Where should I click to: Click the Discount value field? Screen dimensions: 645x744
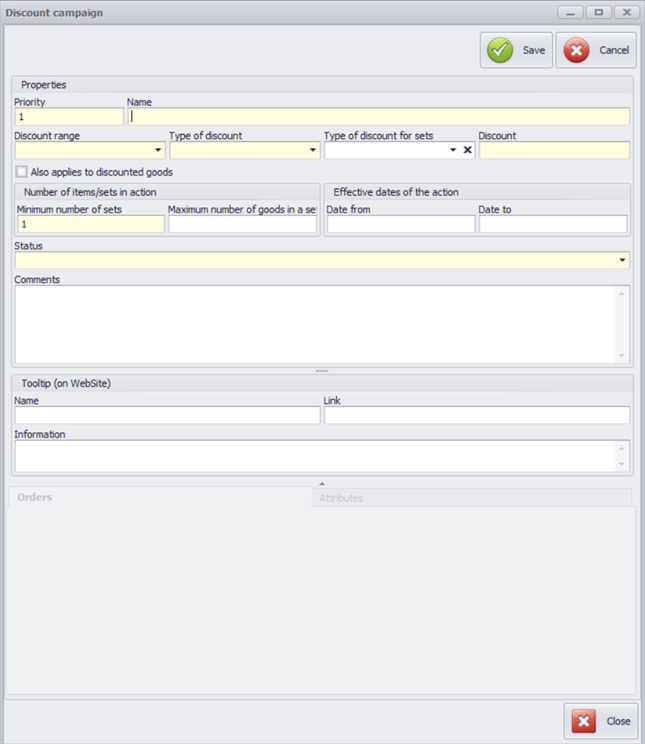coord(554,150)
